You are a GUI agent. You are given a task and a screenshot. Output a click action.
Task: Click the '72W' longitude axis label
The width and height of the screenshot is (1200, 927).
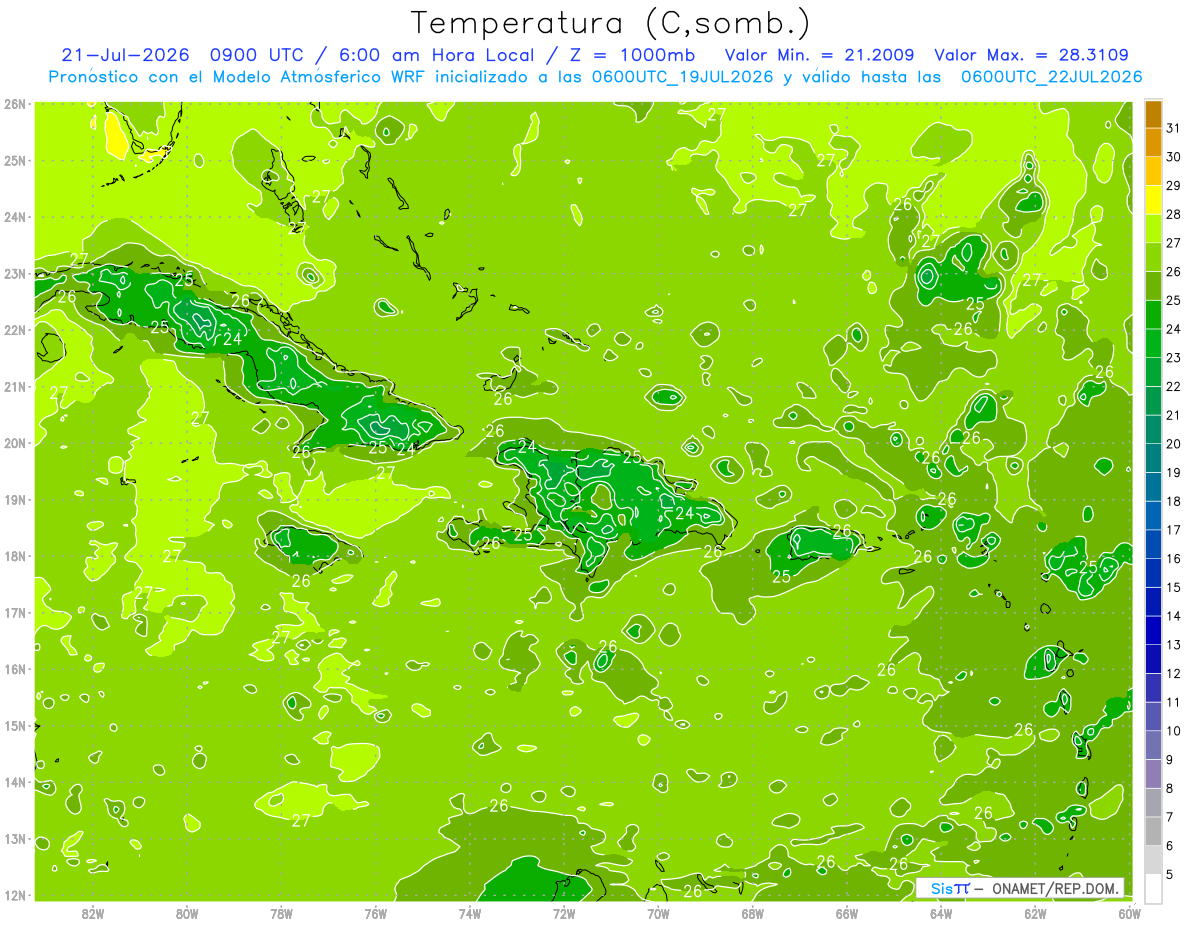click(564, 914)
